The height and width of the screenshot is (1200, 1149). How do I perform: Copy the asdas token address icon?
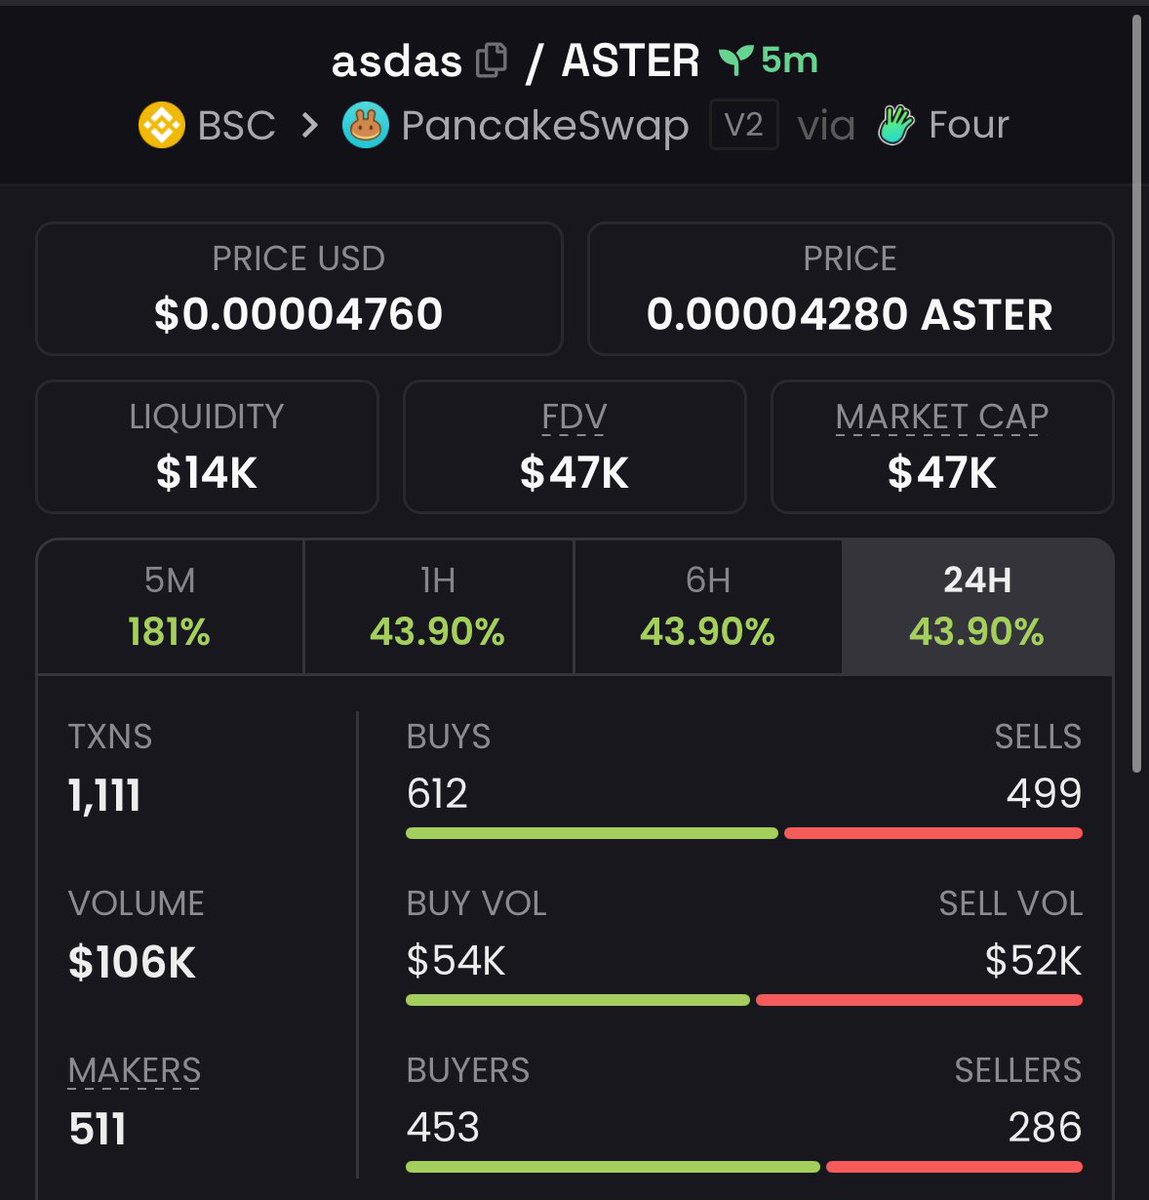[491, 61]
